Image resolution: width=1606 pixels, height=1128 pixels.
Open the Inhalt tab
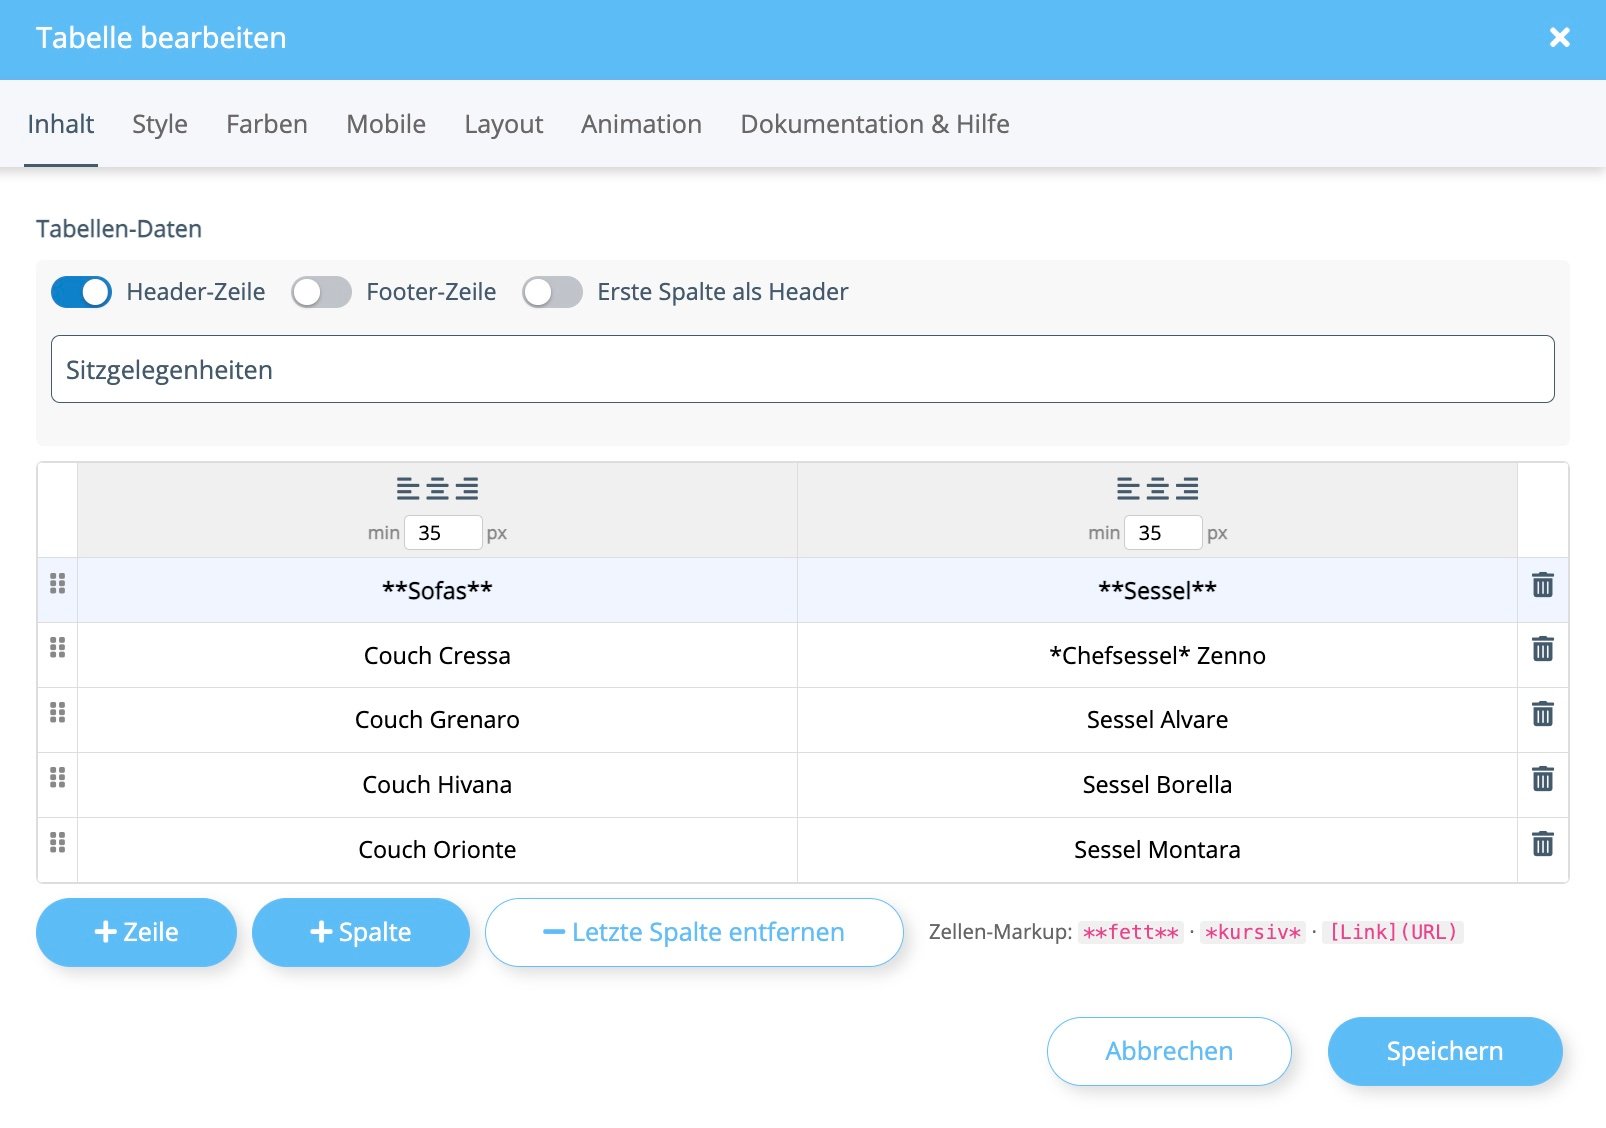click(61, 124)
